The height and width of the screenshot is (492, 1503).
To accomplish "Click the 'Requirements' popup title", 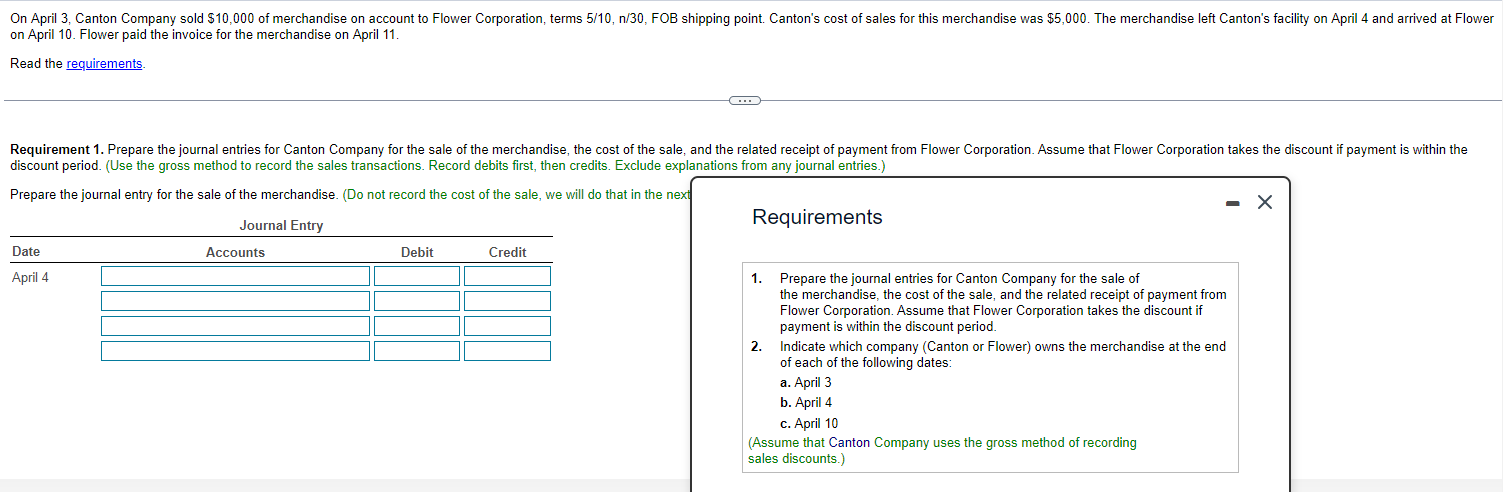I will click(817, 217).
